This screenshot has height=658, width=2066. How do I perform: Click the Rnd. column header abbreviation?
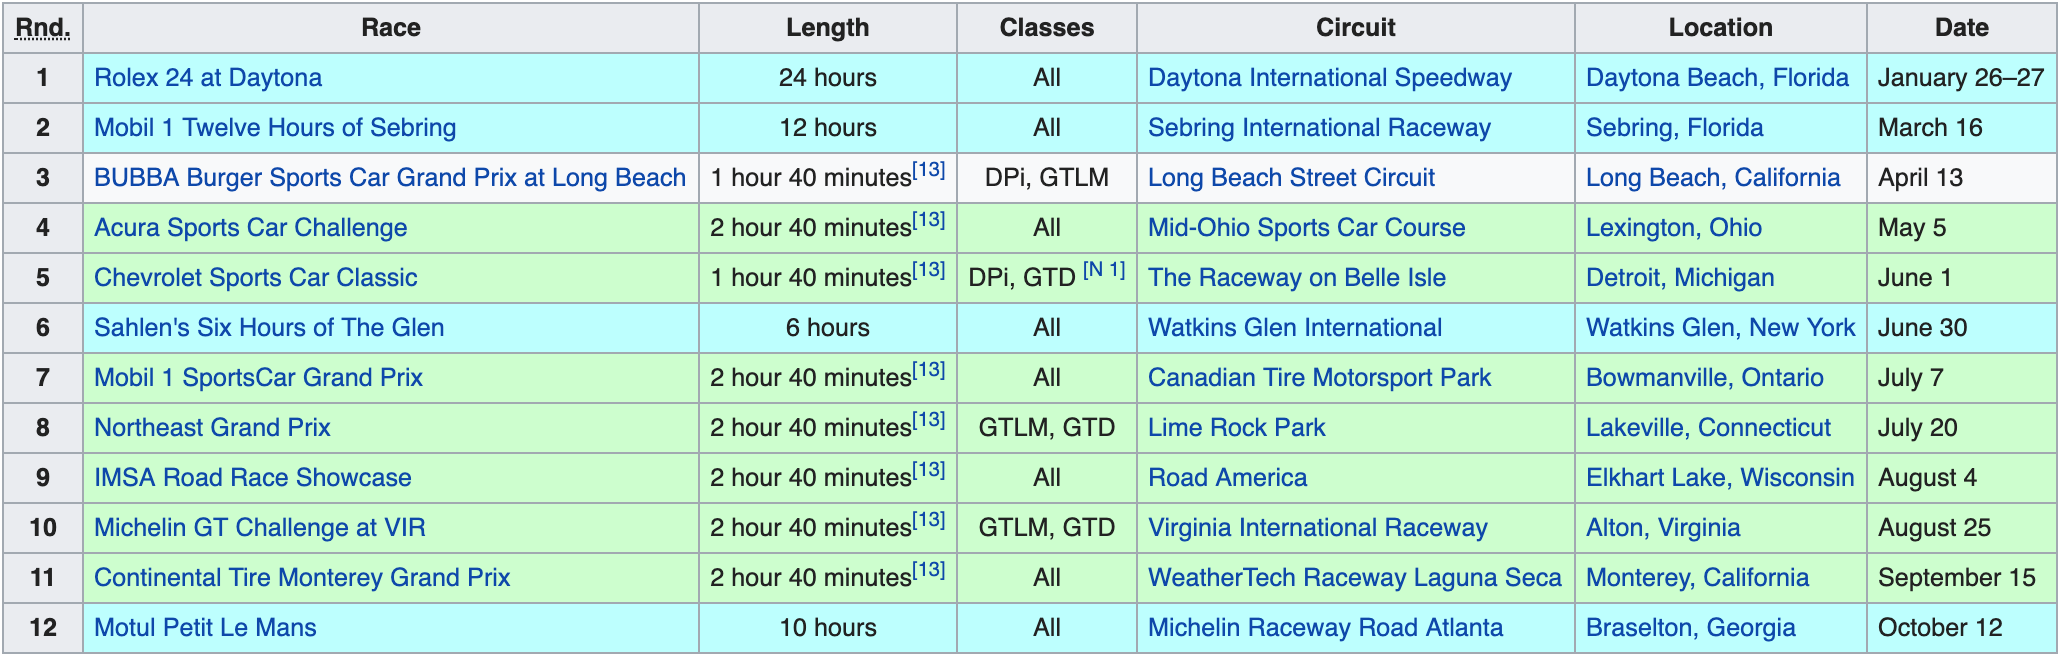pyautogui.click(x=43, y=28)
